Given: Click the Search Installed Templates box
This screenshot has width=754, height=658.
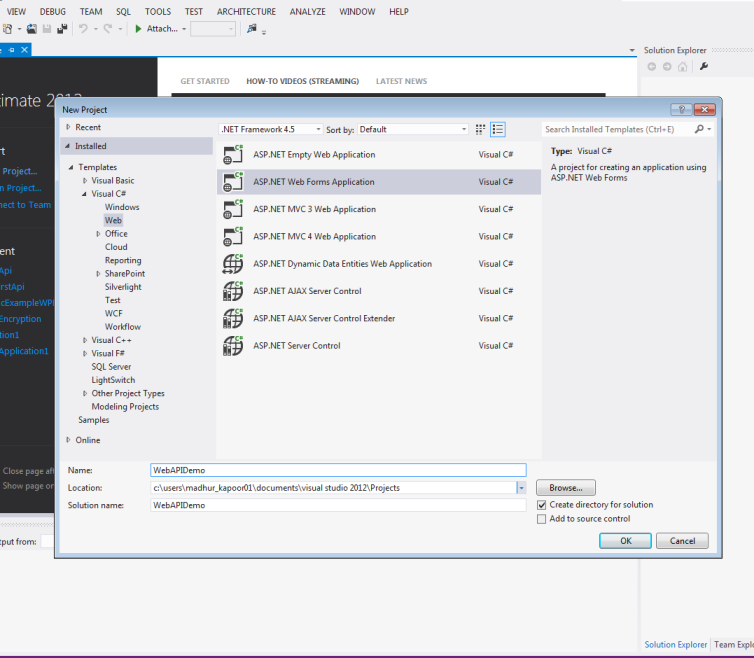Looking at the screenshot, I should point(618,129).
